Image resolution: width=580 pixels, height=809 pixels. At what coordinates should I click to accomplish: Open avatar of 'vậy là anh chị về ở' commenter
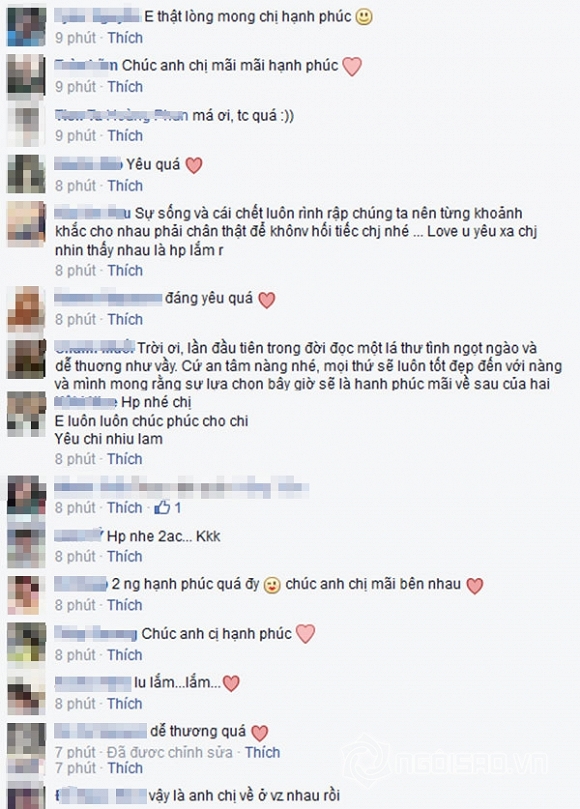pos(26,796)
